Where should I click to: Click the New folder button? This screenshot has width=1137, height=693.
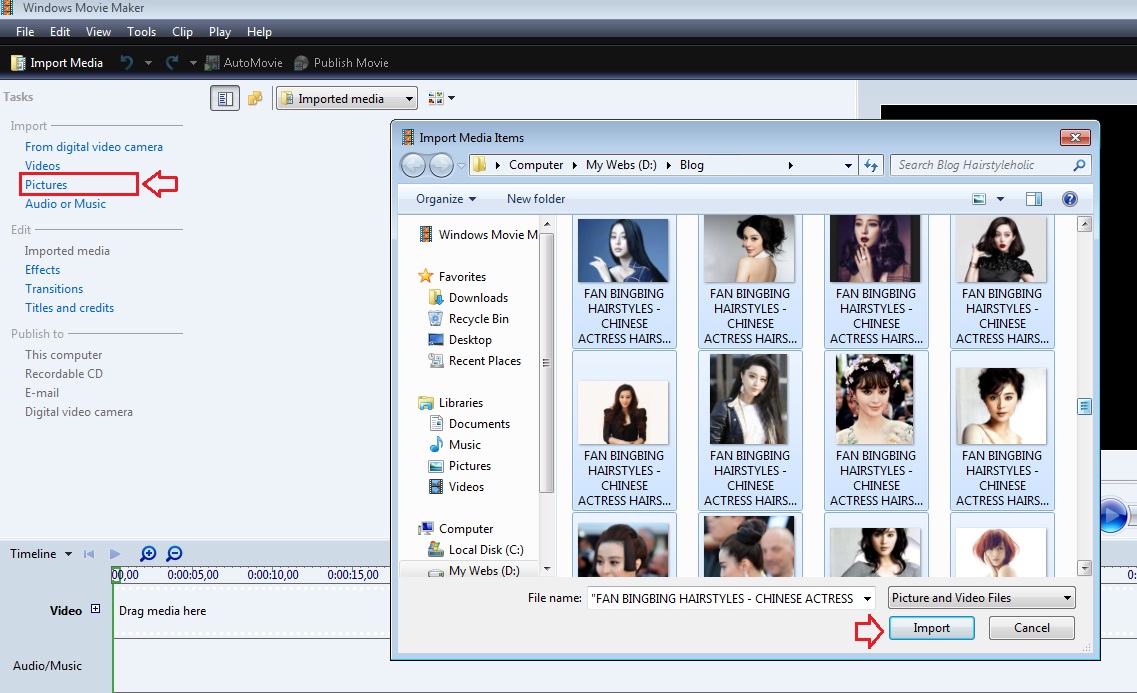(535, 199)
